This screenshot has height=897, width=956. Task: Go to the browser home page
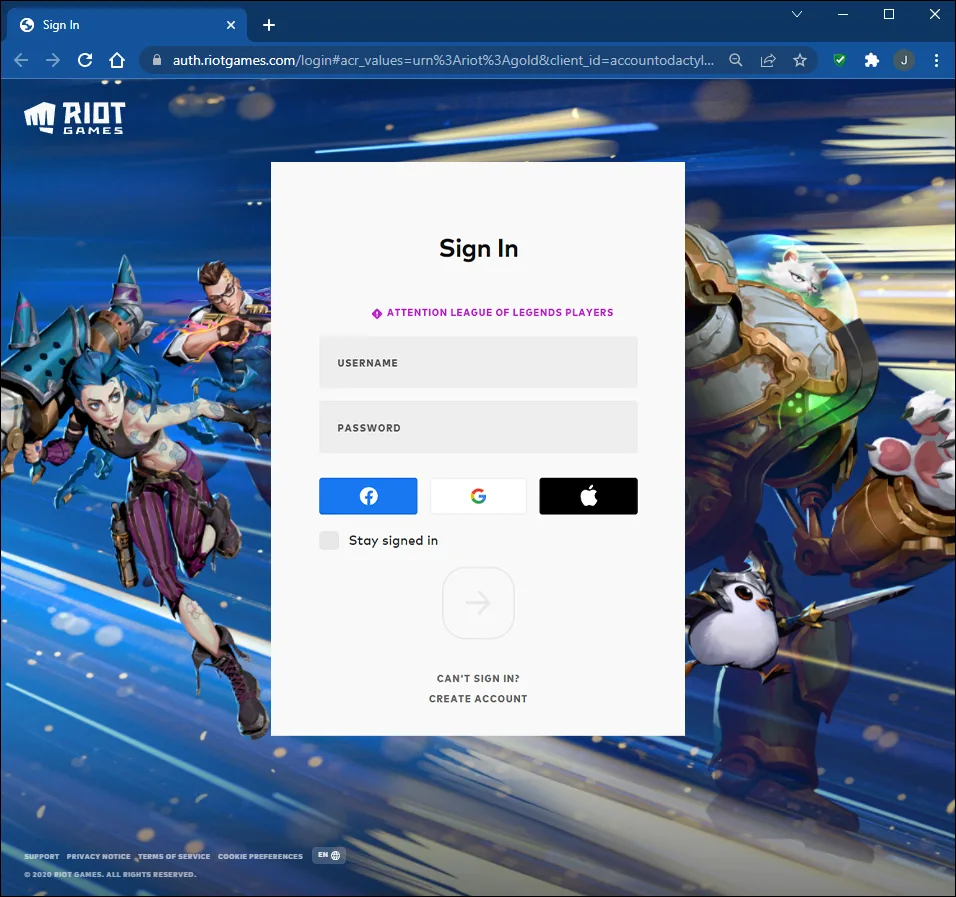(x=117, y=60)
